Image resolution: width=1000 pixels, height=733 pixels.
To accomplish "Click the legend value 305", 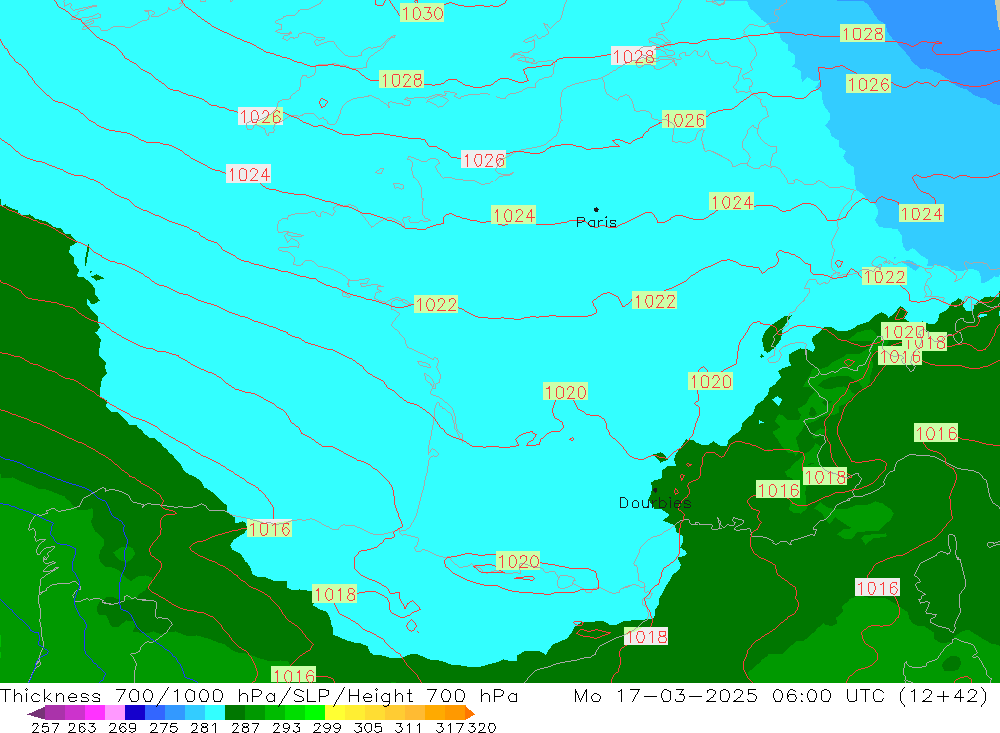I will pos(367,727).
